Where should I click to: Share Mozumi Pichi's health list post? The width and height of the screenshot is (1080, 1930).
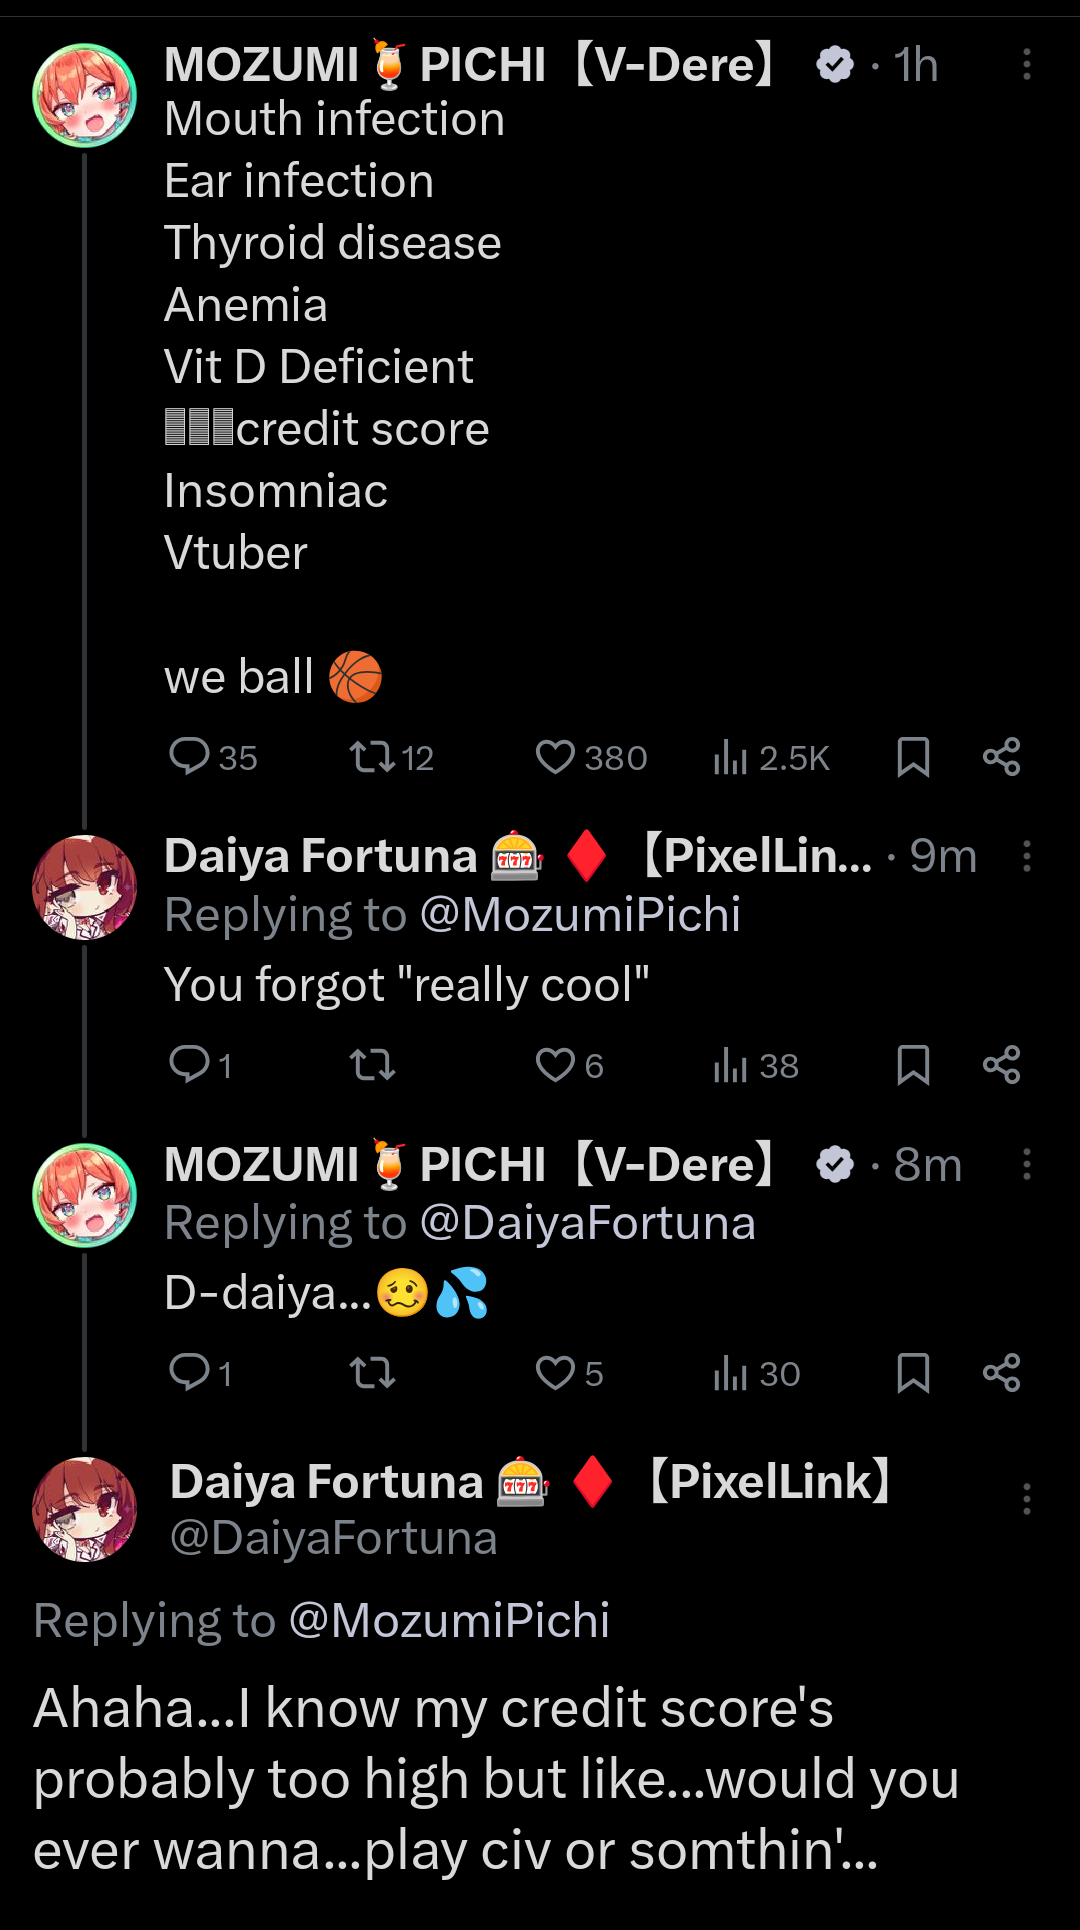pyautogui.click(x=1001, y=757)
